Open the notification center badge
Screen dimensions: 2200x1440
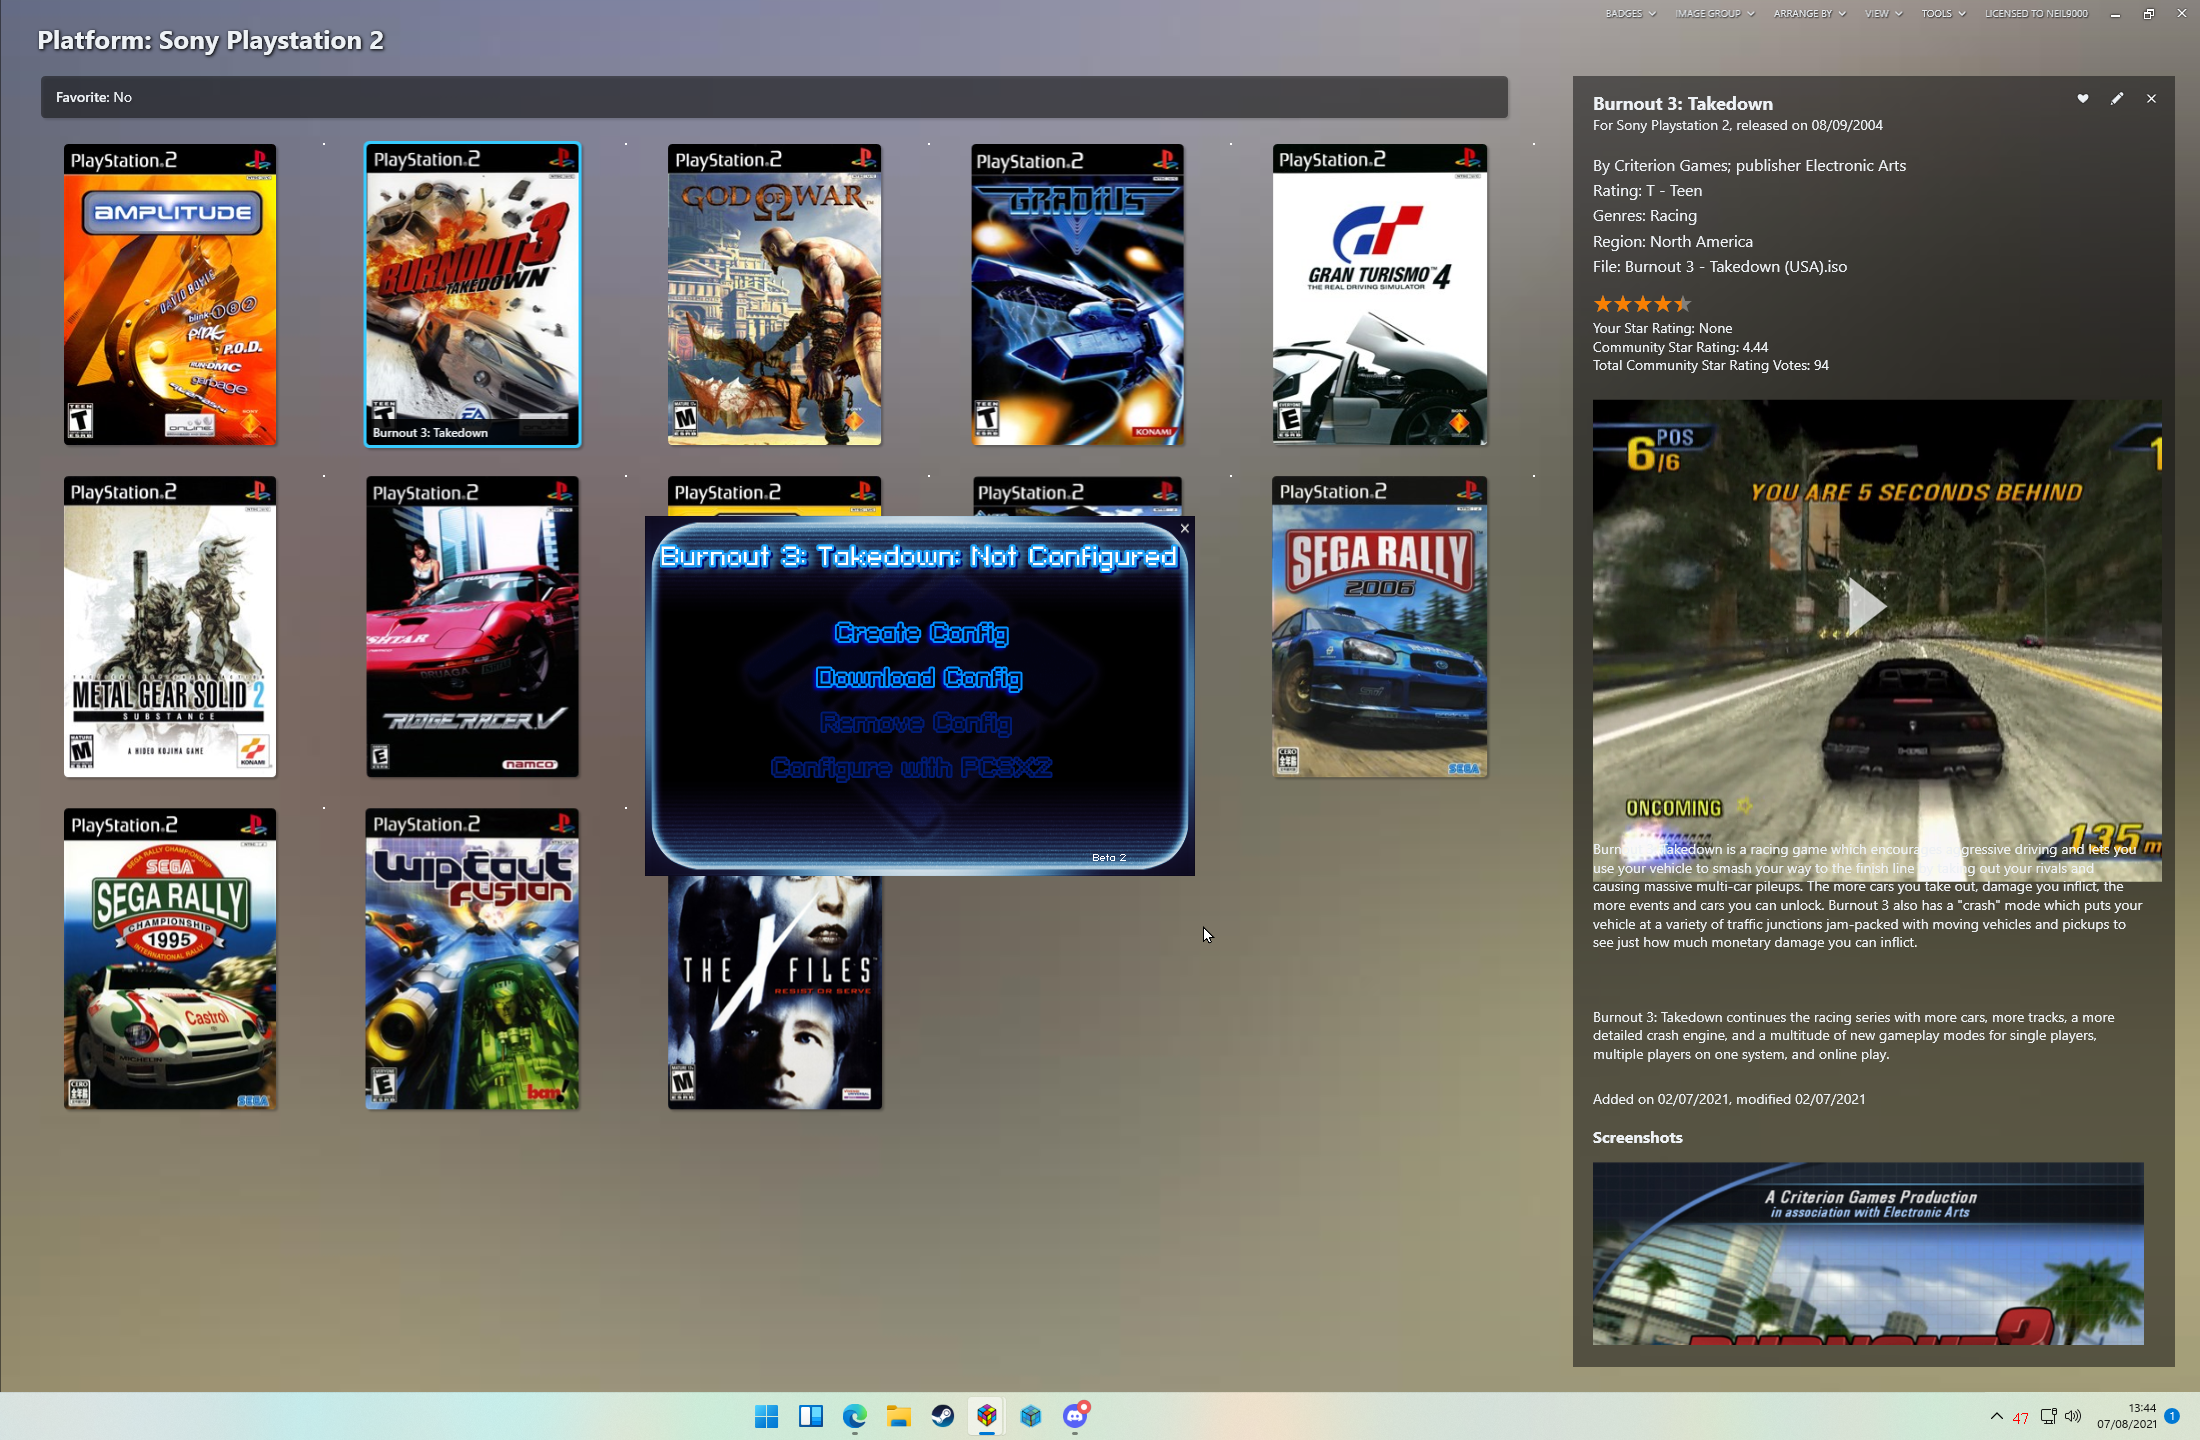2172,1416
